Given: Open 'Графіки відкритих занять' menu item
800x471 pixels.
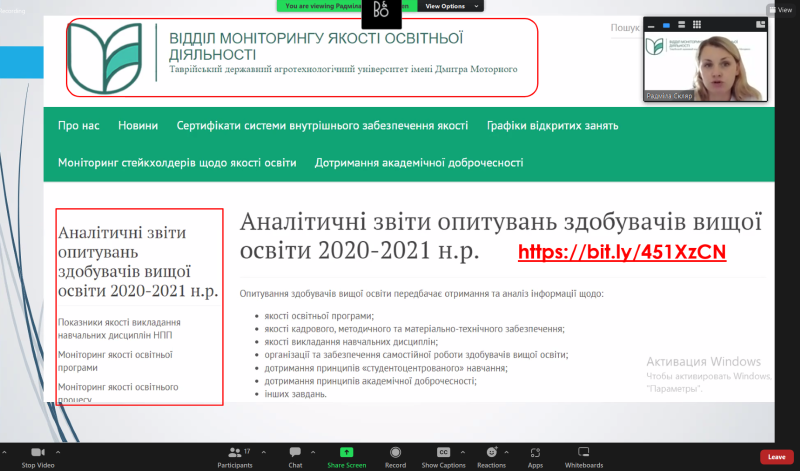Looking at the screenshot, I should point(553,126).
